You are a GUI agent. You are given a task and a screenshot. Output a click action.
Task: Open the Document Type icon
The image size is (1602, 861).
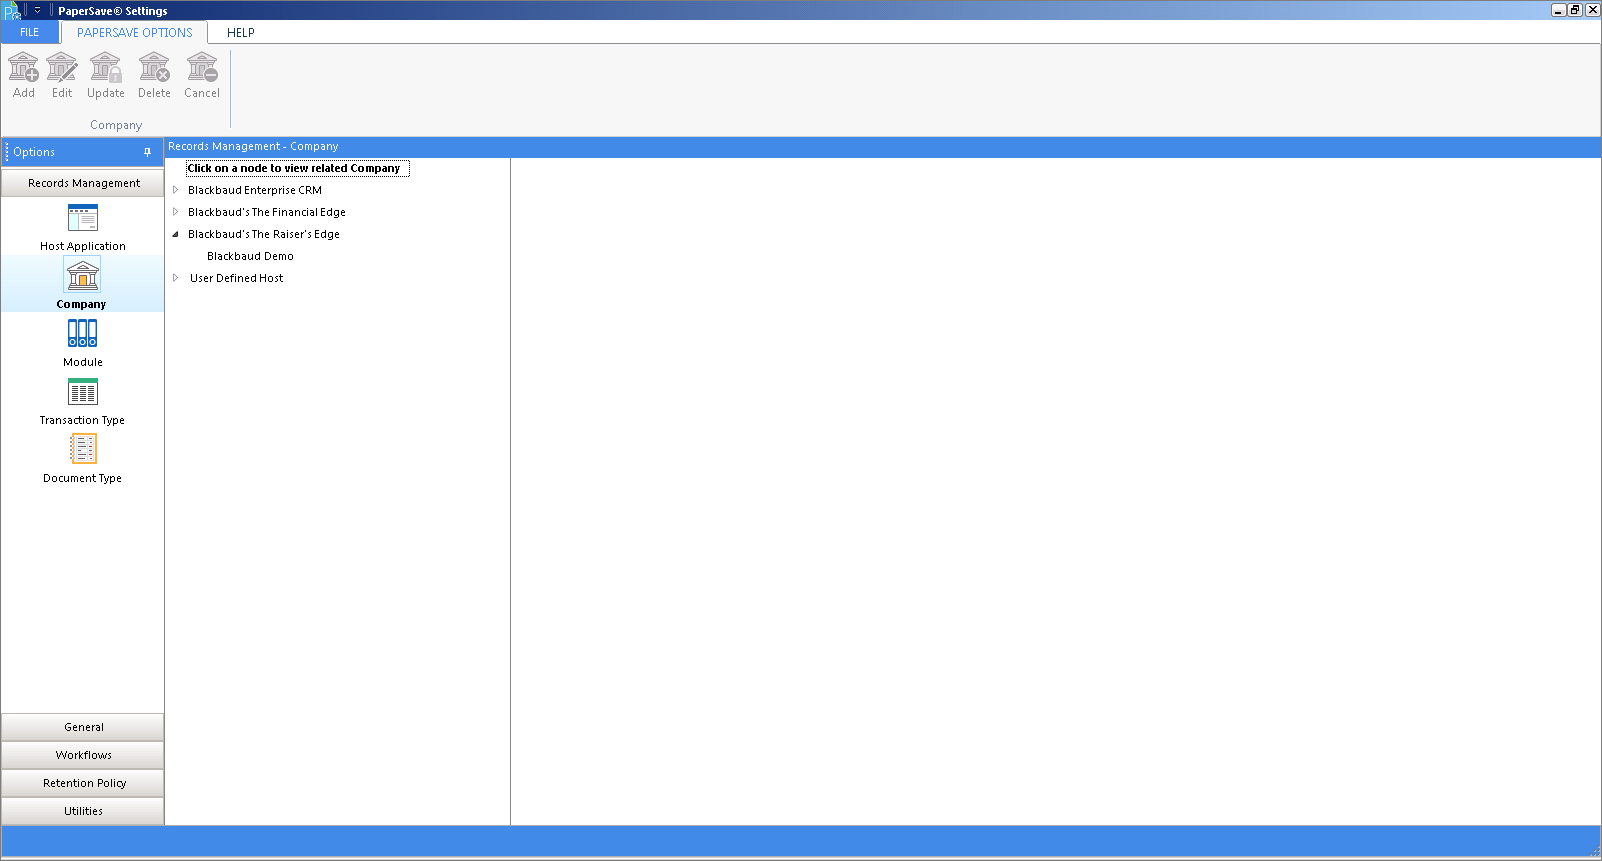pos(83,449)
